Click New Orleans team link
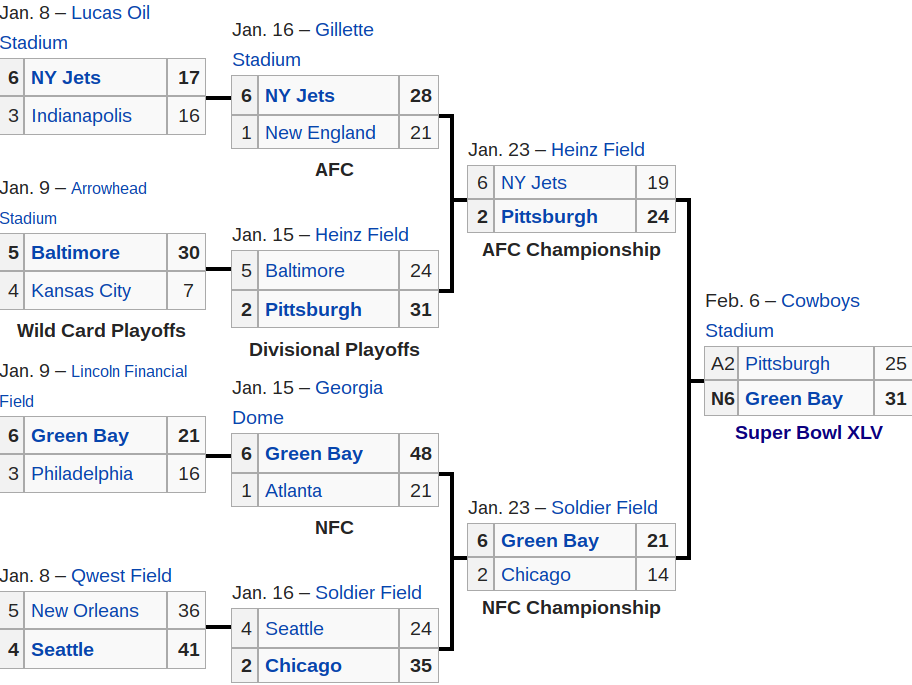Image resolution: width=912 pixels, height=685 pixels. click(85, 611)
